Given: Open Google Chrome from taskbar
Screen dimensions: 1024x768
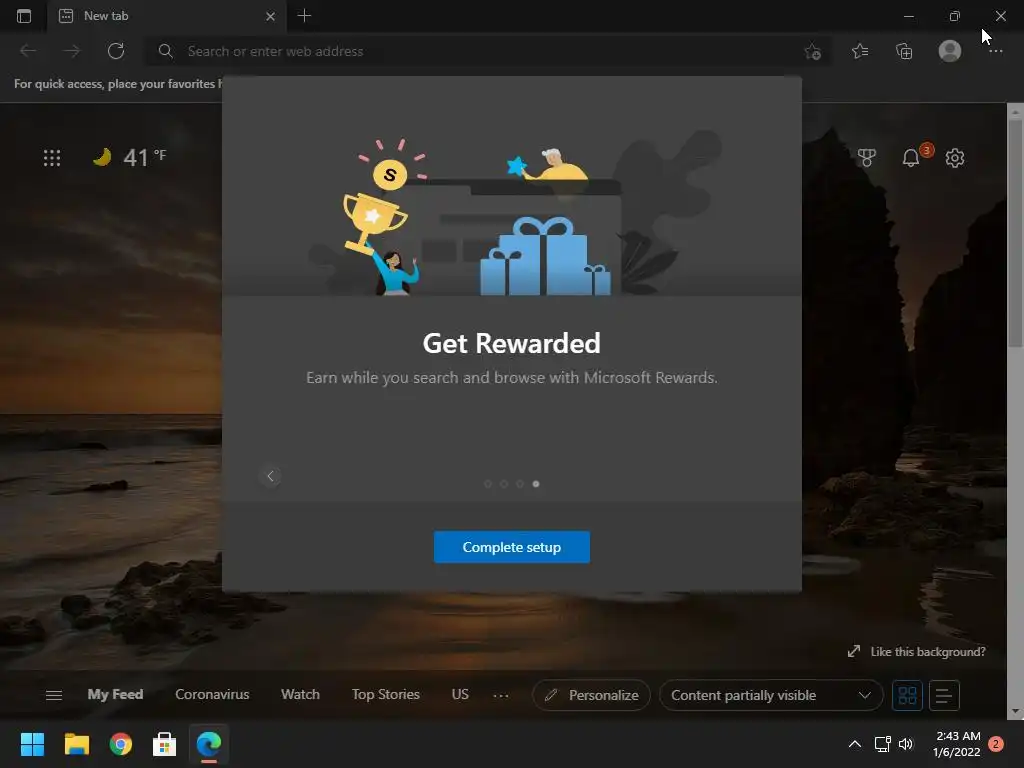Looking at the screenshot, I should (121, 744).
